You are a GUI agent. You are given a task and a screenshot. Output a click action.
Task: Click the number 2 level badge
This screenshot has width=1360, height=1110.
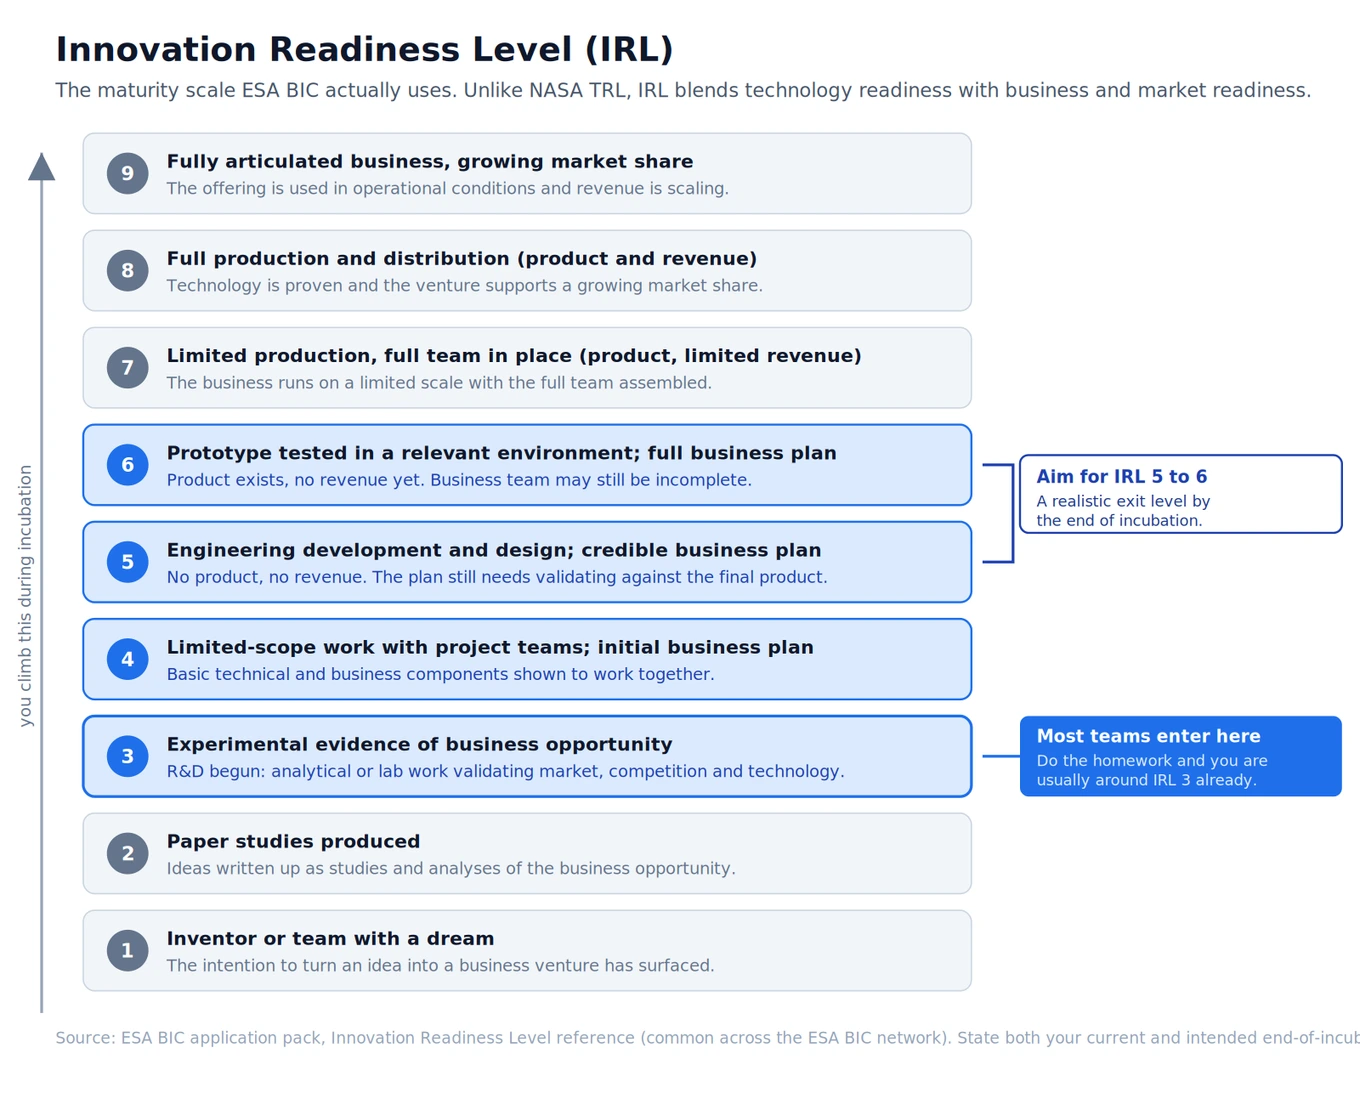pyautogui.click(x=127, y=853)
